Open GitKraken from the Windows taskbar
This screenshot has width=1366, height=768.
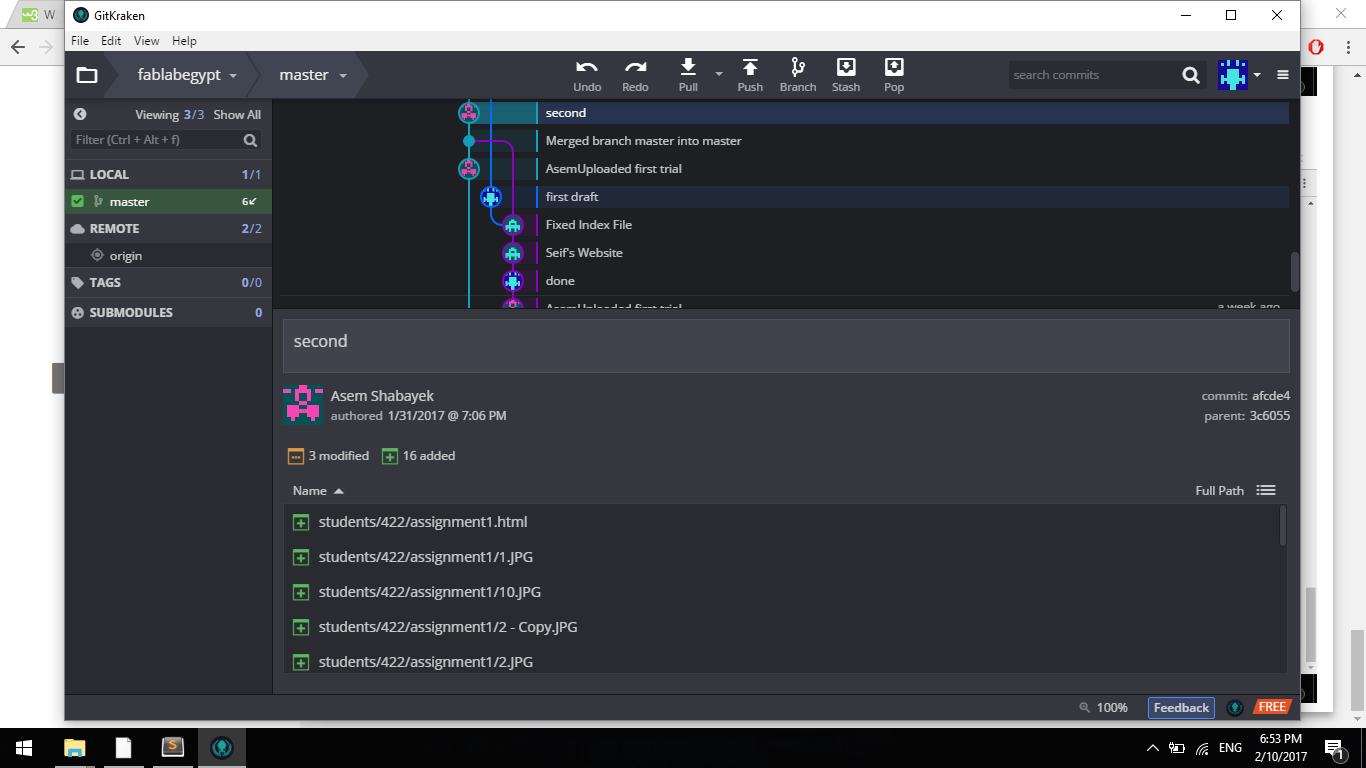pyautogui.click(x=222, y=747)
